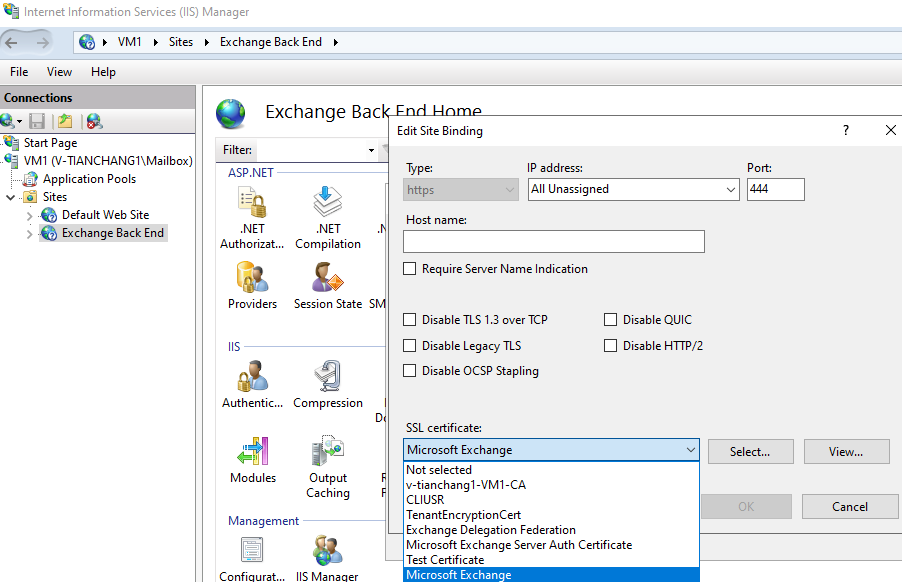Open the Providers feature icon
Viewport: 902px width, 582px height.
252,277
